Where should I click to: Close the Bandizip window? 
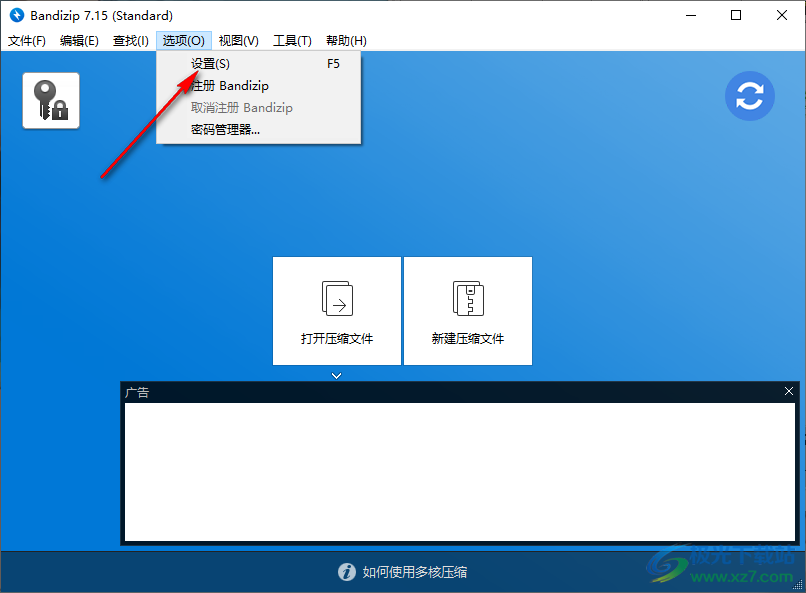click(781, 15)
